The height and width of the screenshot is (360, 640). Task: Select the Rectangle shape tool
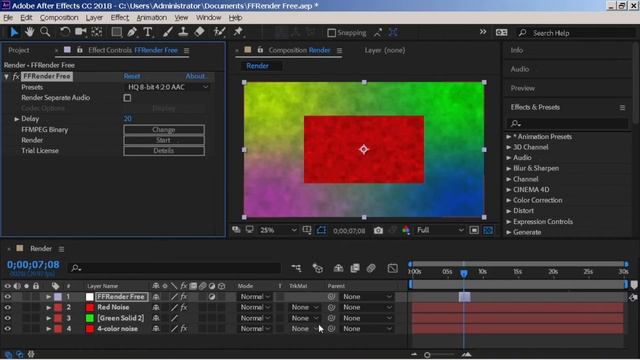pos(116,32)
